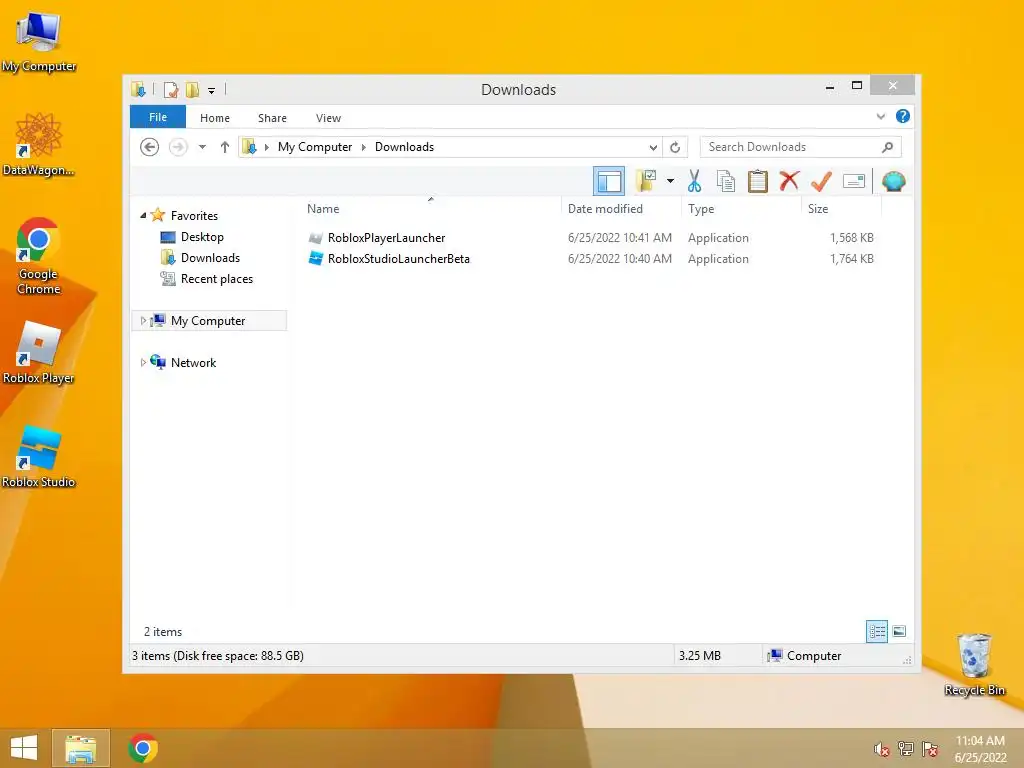Open the address bar history dropdown
Viewport: 1024px width, 768px height.
[x=652, y=147]
